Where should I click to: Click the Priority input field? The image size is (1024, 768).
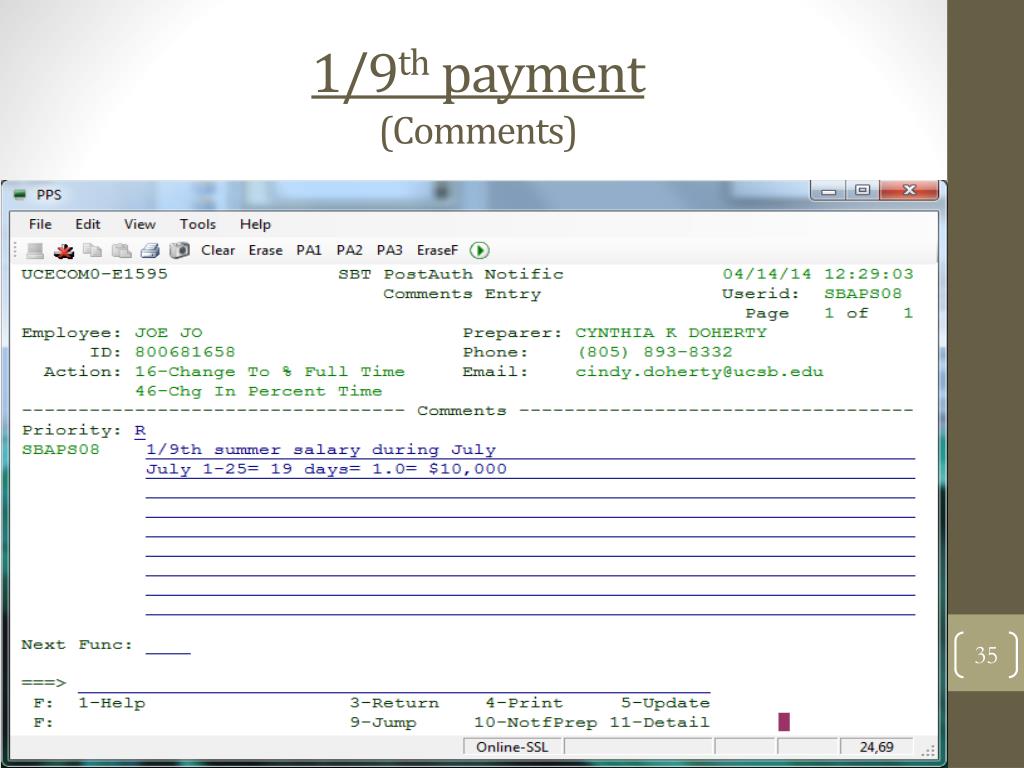[x=140, y=431]
